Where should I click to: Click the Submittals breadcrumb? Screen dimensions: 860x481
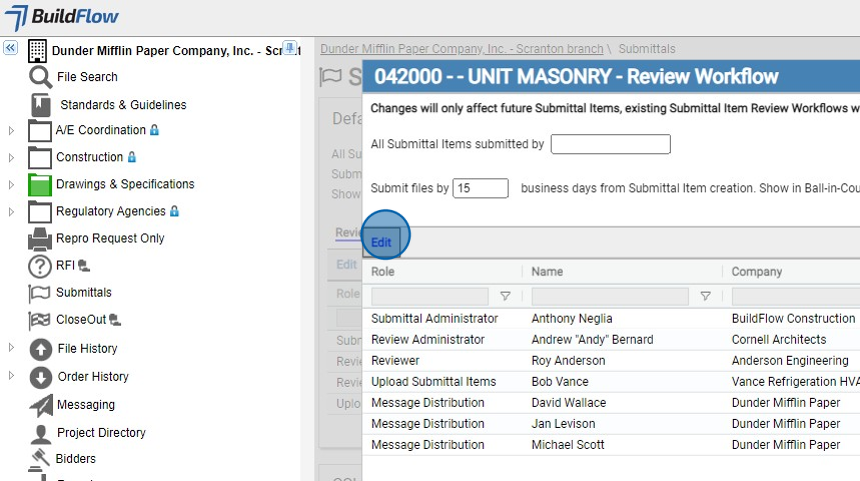pyautogui.click(x=647, y=49)
